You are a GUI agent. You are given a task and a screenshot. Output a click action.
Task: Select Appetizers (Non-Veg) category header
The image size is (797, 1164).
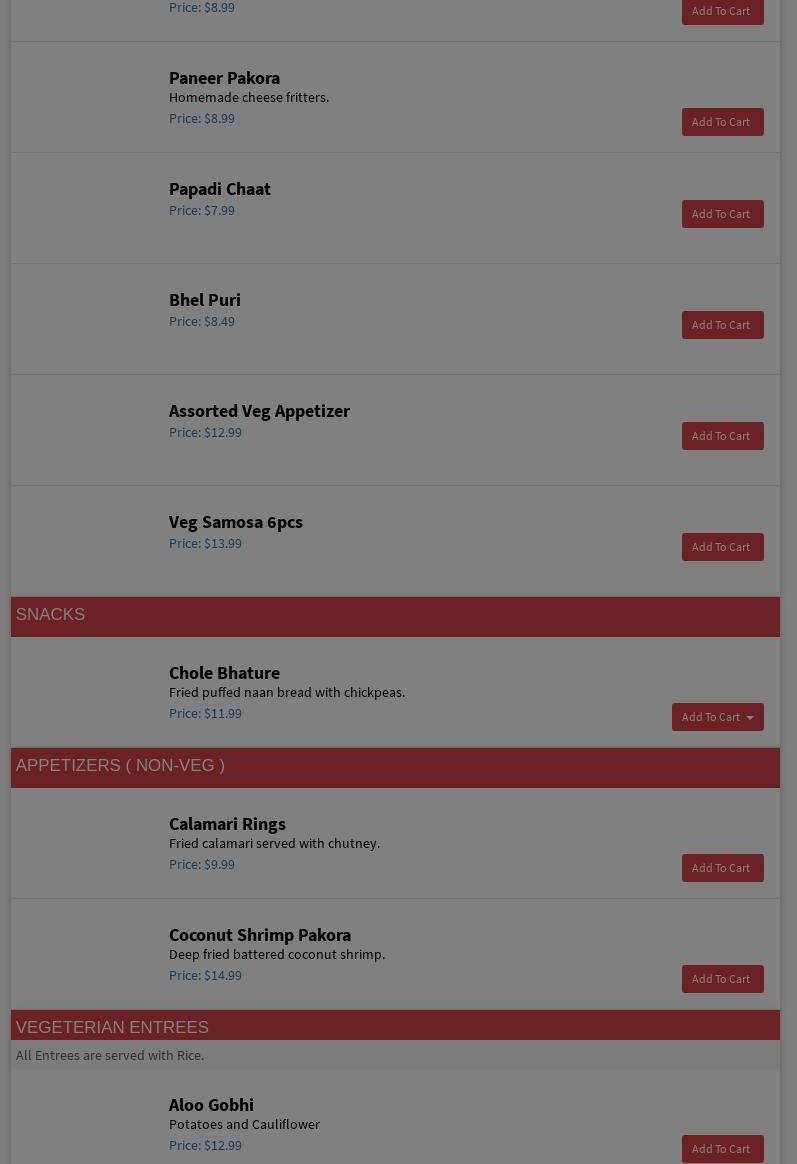[x=120, y=766]
